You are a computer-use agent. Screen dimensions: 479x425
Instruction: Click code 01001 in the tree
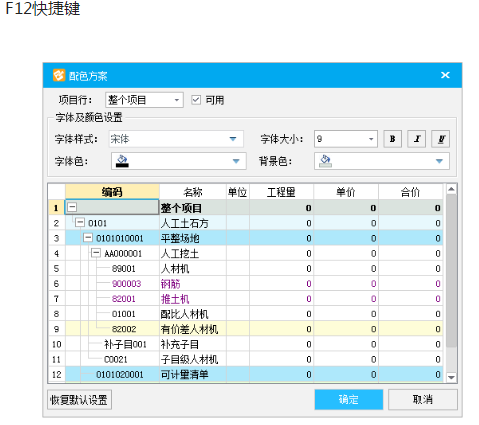coord(124,314)
